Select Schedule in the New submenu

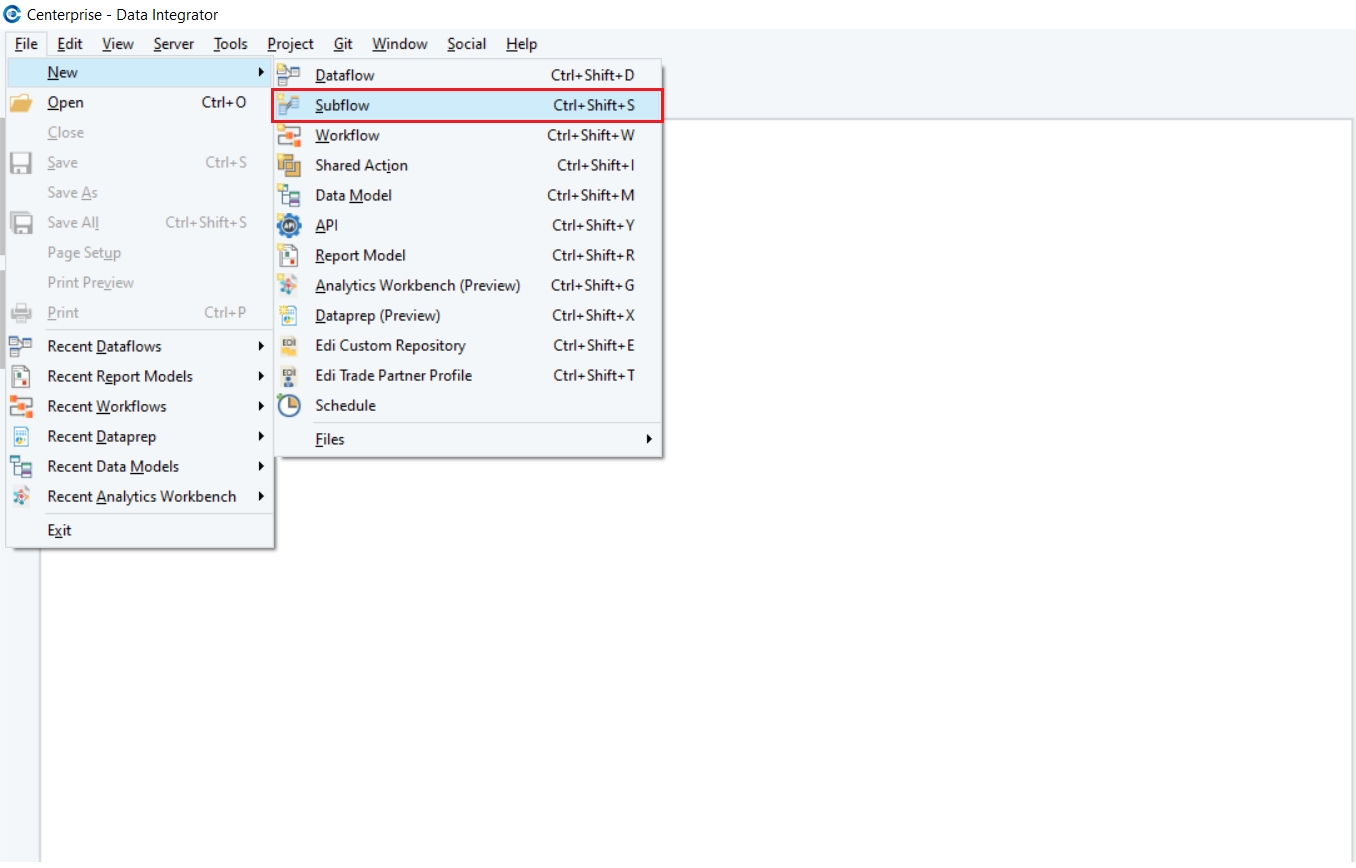coord(467,405)
